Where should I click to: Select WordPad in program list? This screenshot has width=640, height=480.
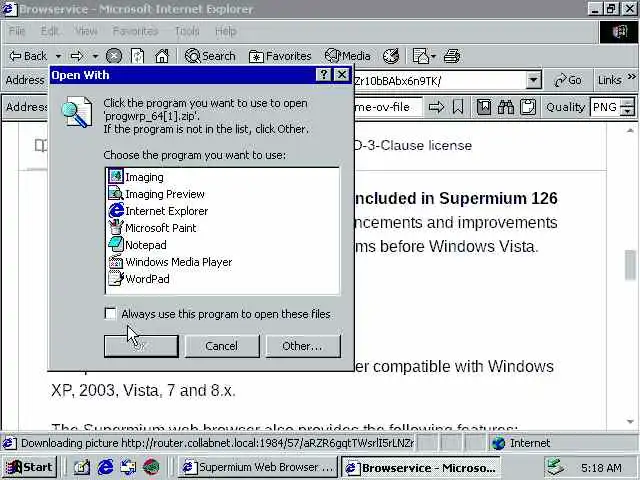147,279
